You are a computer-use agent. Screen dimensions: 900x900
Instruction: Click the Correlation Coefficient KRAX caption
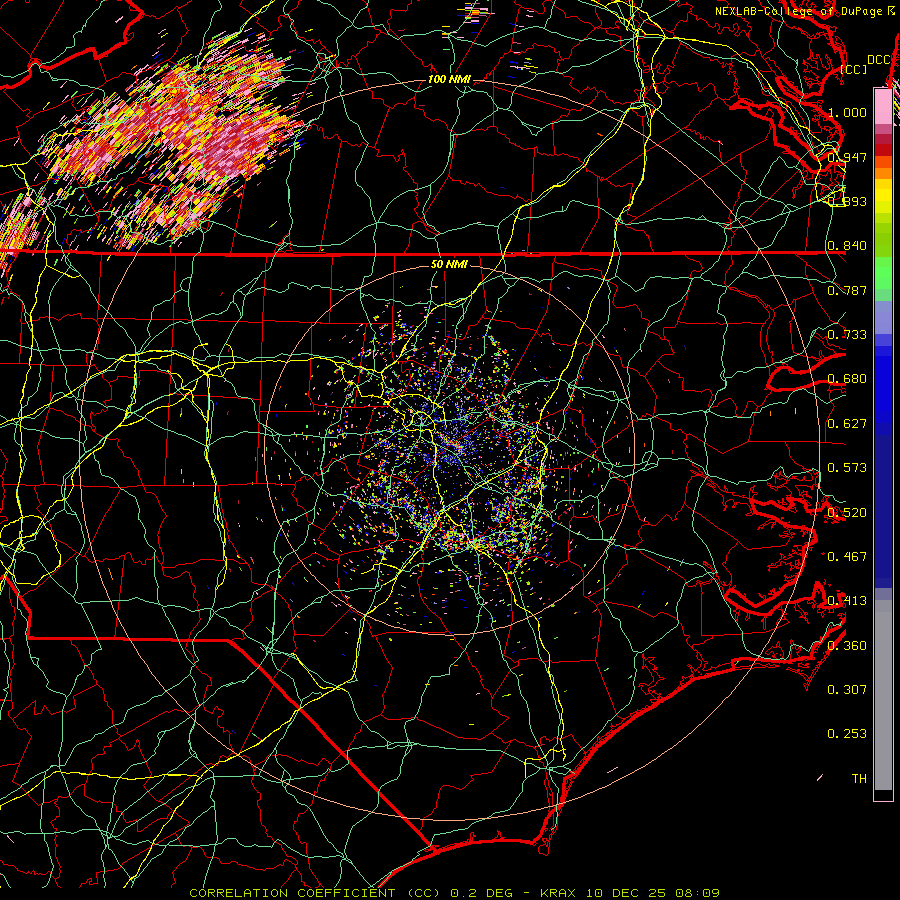click(455, 893)
